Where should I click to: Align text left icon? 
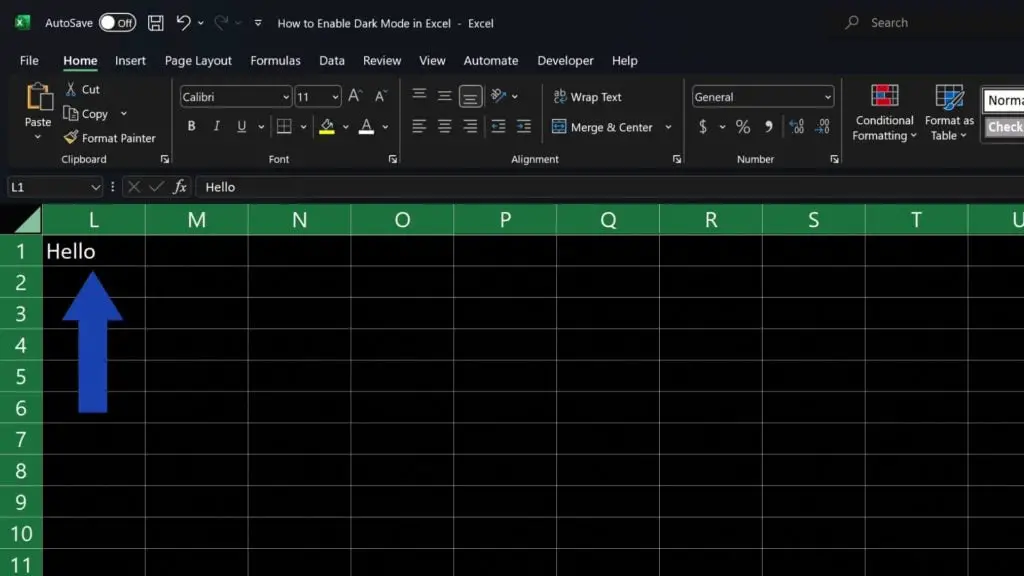pyautogui.click(x=419, y=126)
